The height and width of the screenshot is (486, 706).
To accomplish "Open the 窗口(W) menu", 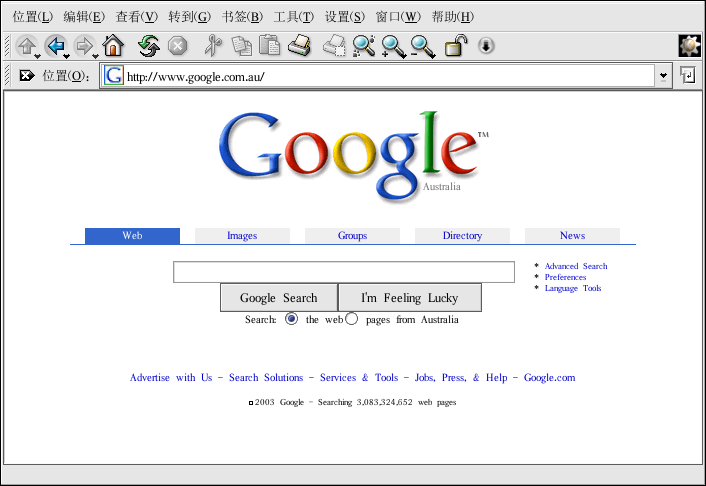I will 398,17.
